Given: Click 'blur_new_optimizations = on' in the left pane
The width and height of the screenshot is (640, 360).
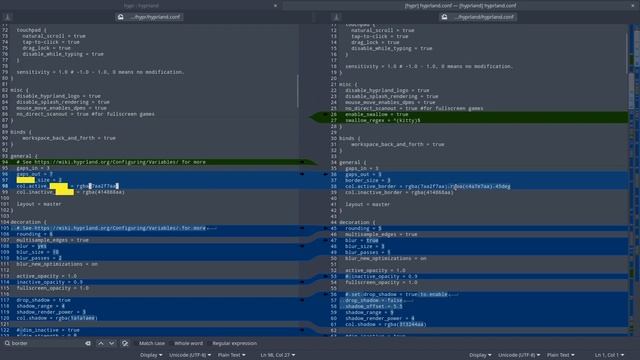Looking at the screenshot, I should click(x=57, y=264).
